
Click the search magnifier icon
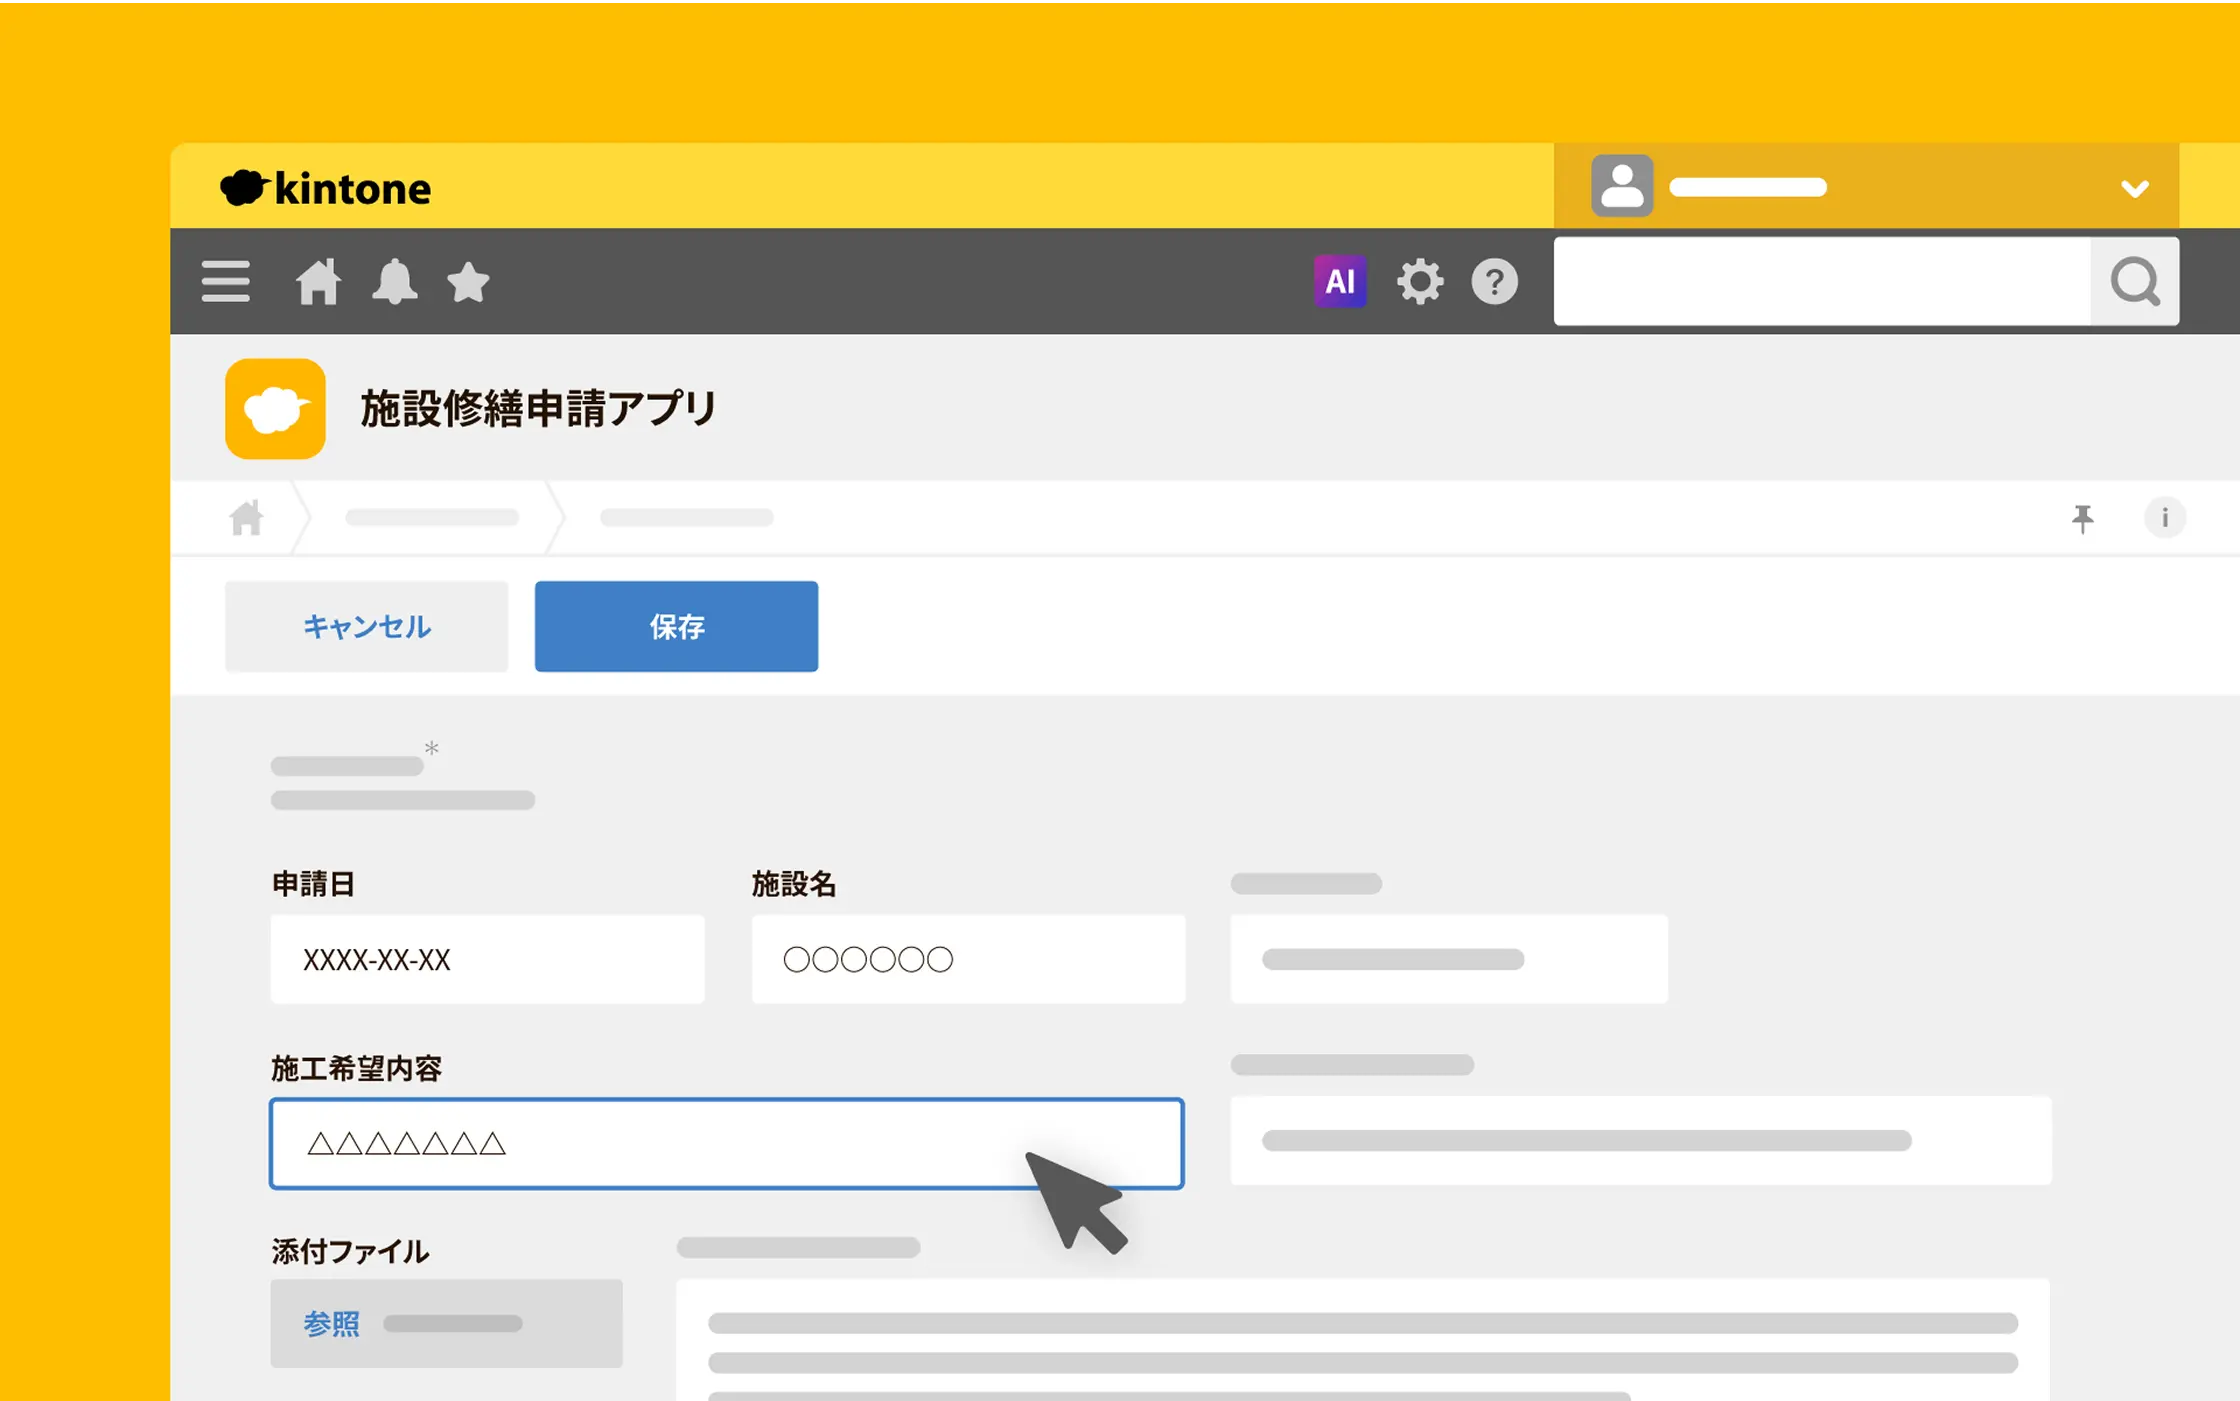(x=2134, y=281)
